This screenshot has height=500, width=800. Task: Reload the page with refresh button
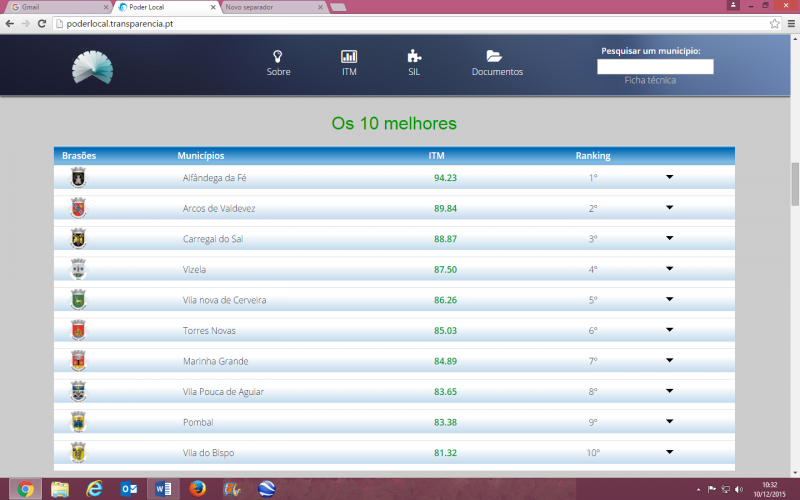(x=42, y=23)
